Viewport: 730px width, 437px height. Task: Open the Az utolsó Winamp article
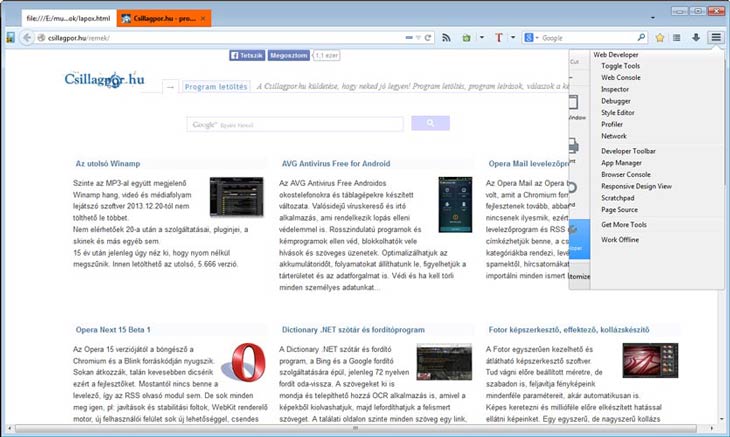tap(108, 164)
